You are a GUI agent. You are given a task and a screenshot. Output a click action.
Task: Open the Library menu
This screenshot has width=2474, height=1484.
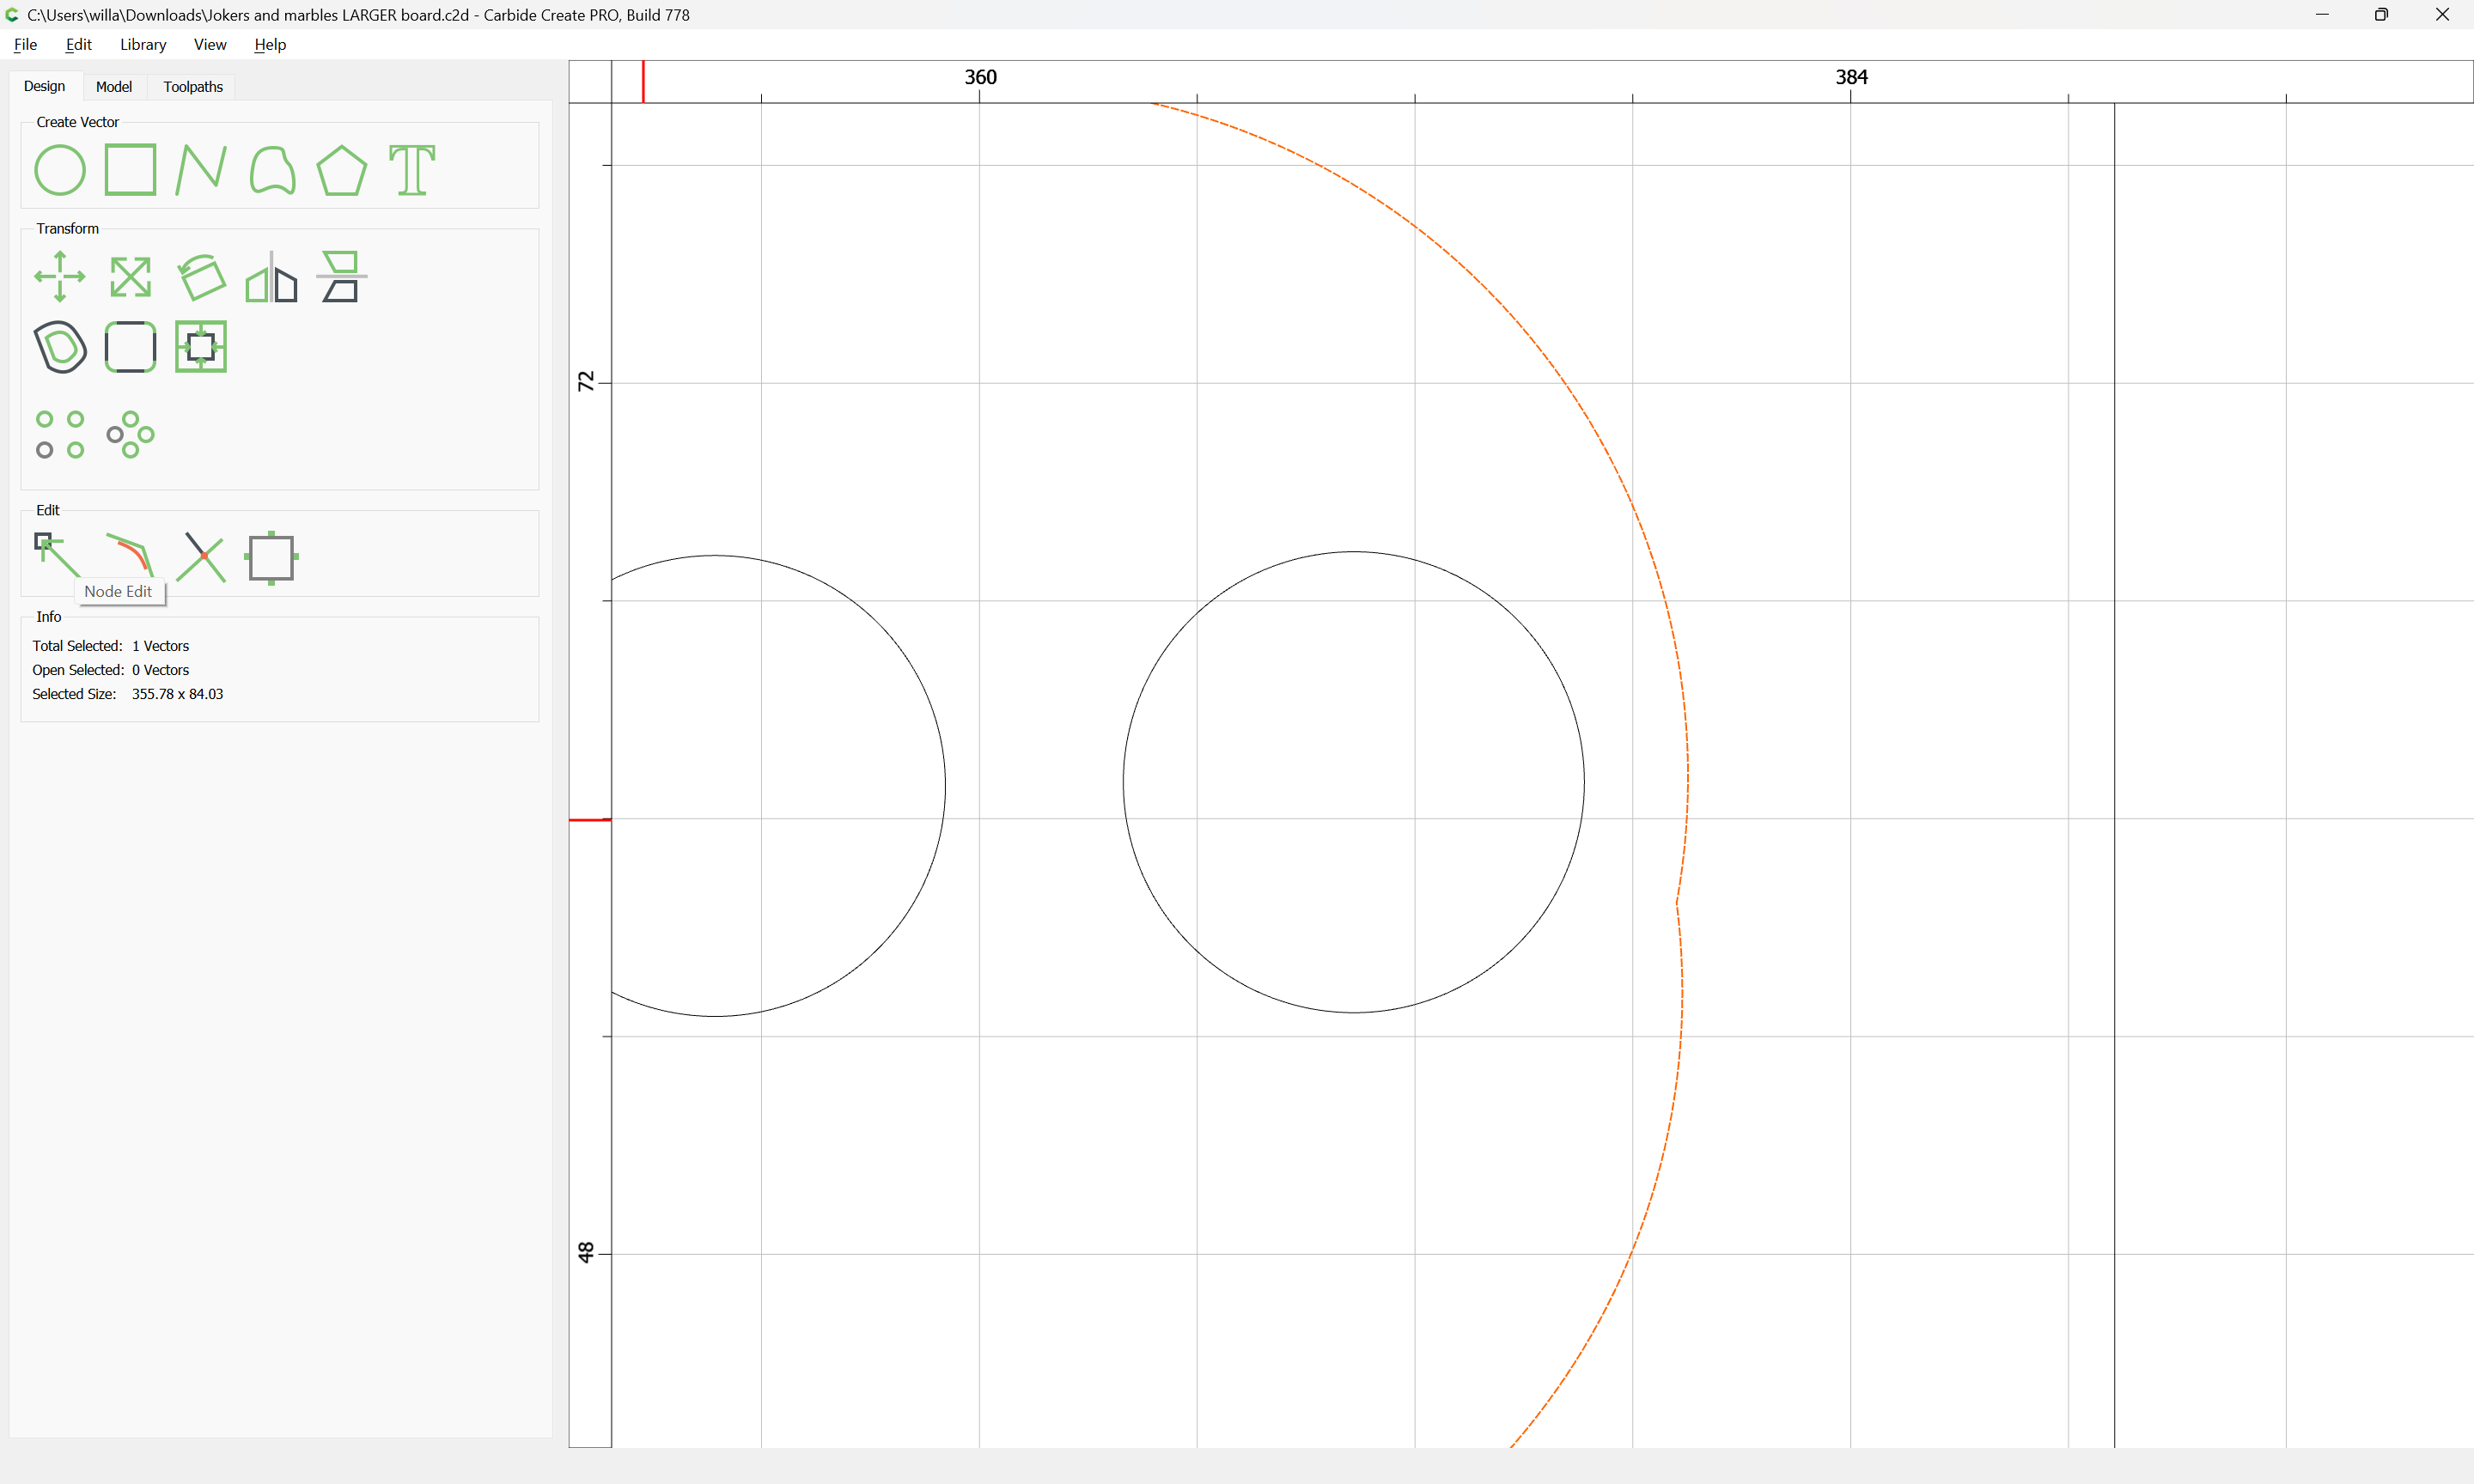click(x=143, y=44)
